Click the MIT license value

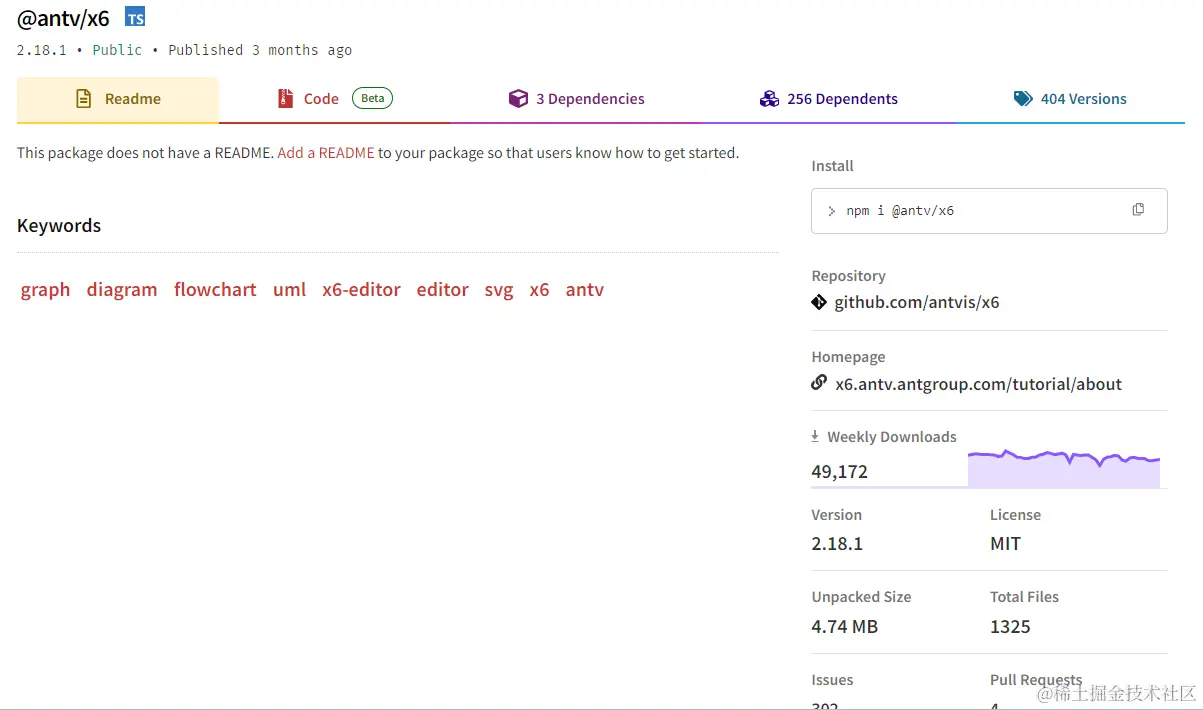click(x=1006, y=544)
